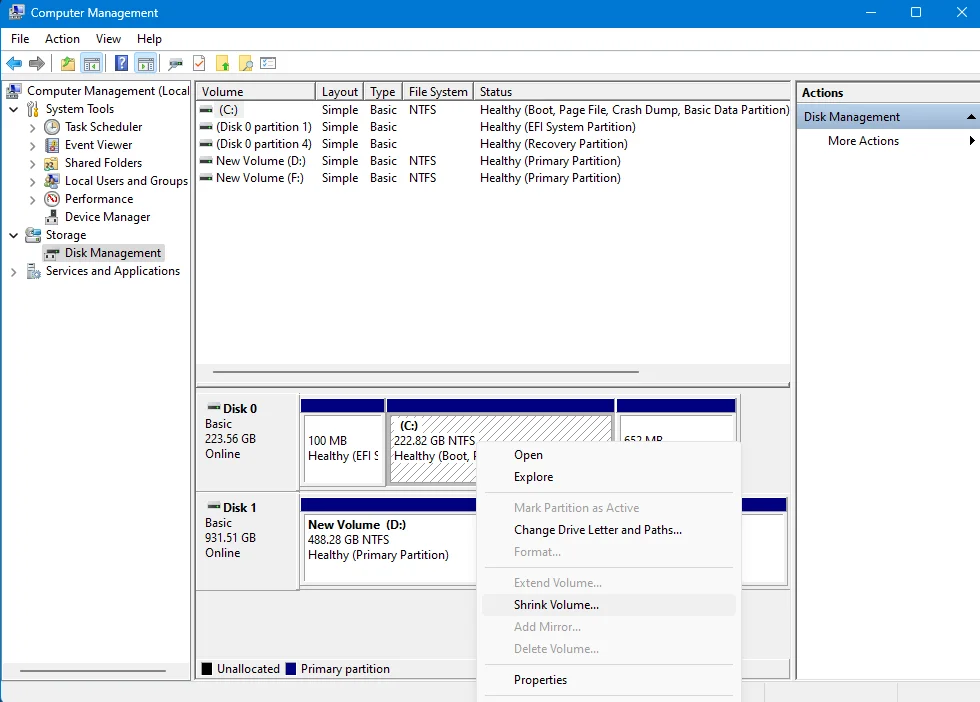Select the Disk 1 label box
Viewport: 980px width, 702px height.
pos(248,541)
